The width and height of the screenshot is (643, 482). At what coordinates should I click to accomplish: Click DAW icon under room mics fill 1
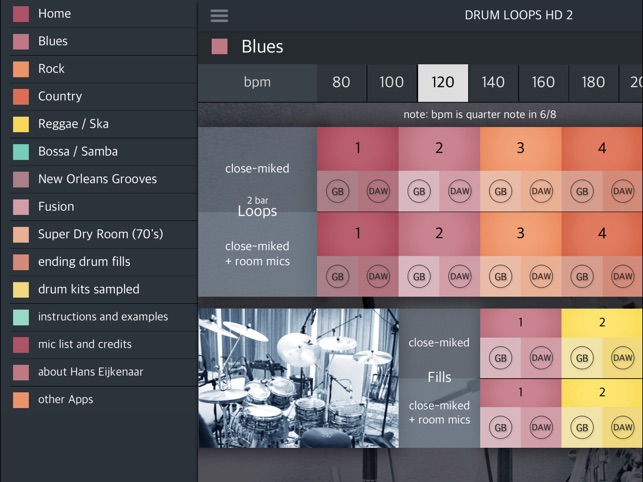(541, 427)
